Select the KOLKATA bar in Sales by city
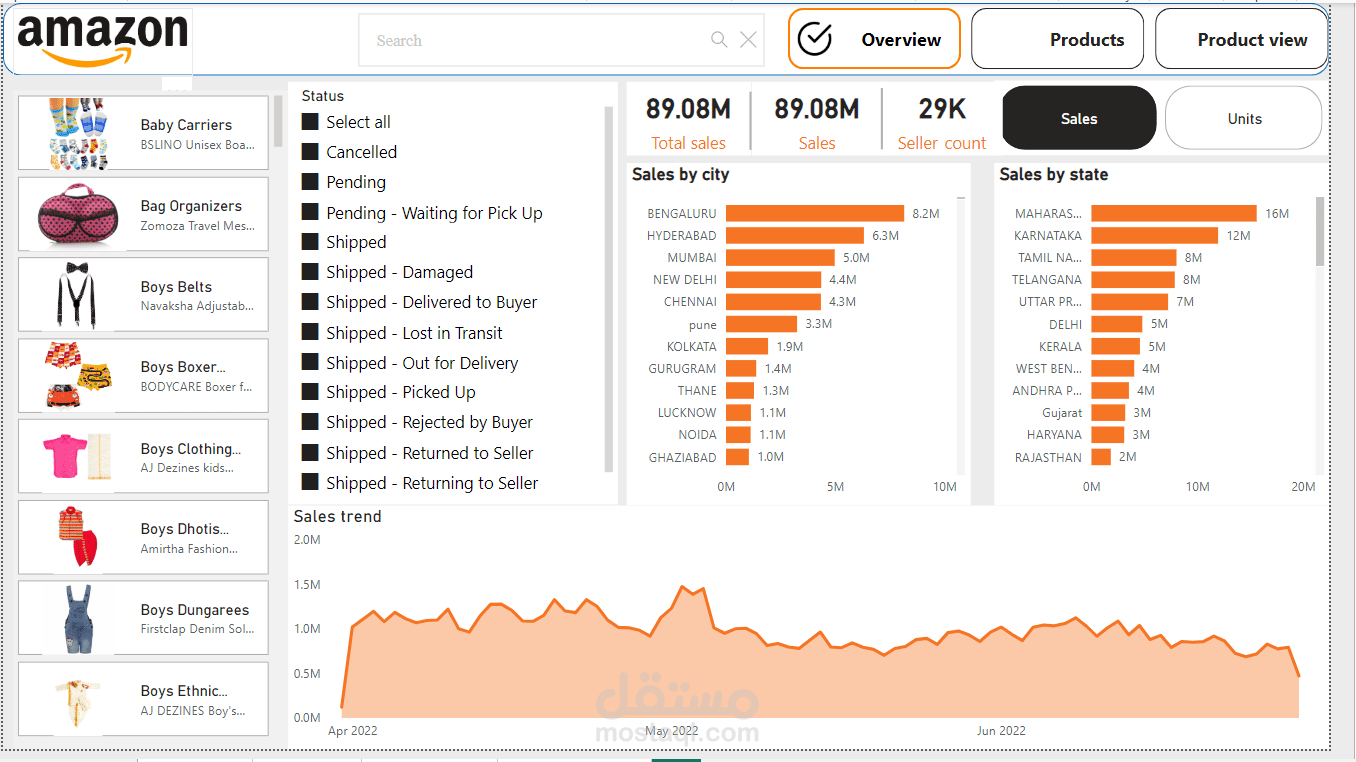Viewport: 1356px width, 762px height. point(747,346)
